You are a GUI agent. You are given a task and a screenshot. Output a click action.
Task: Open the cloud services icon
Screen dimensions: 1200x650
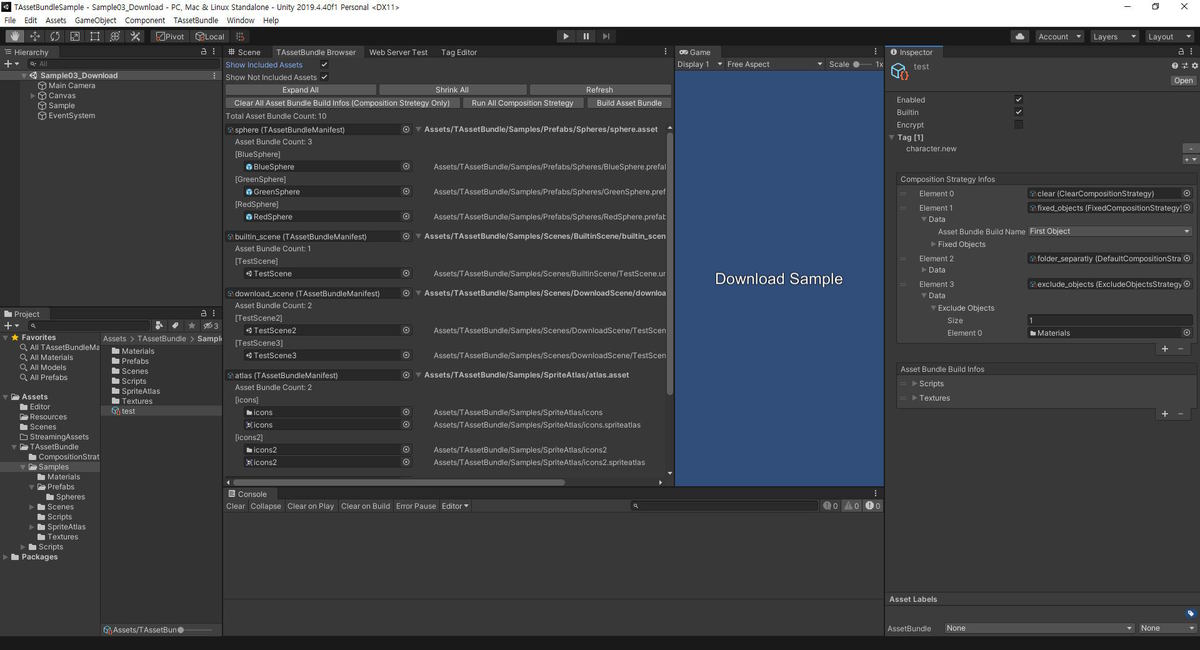pos(1020,36)
